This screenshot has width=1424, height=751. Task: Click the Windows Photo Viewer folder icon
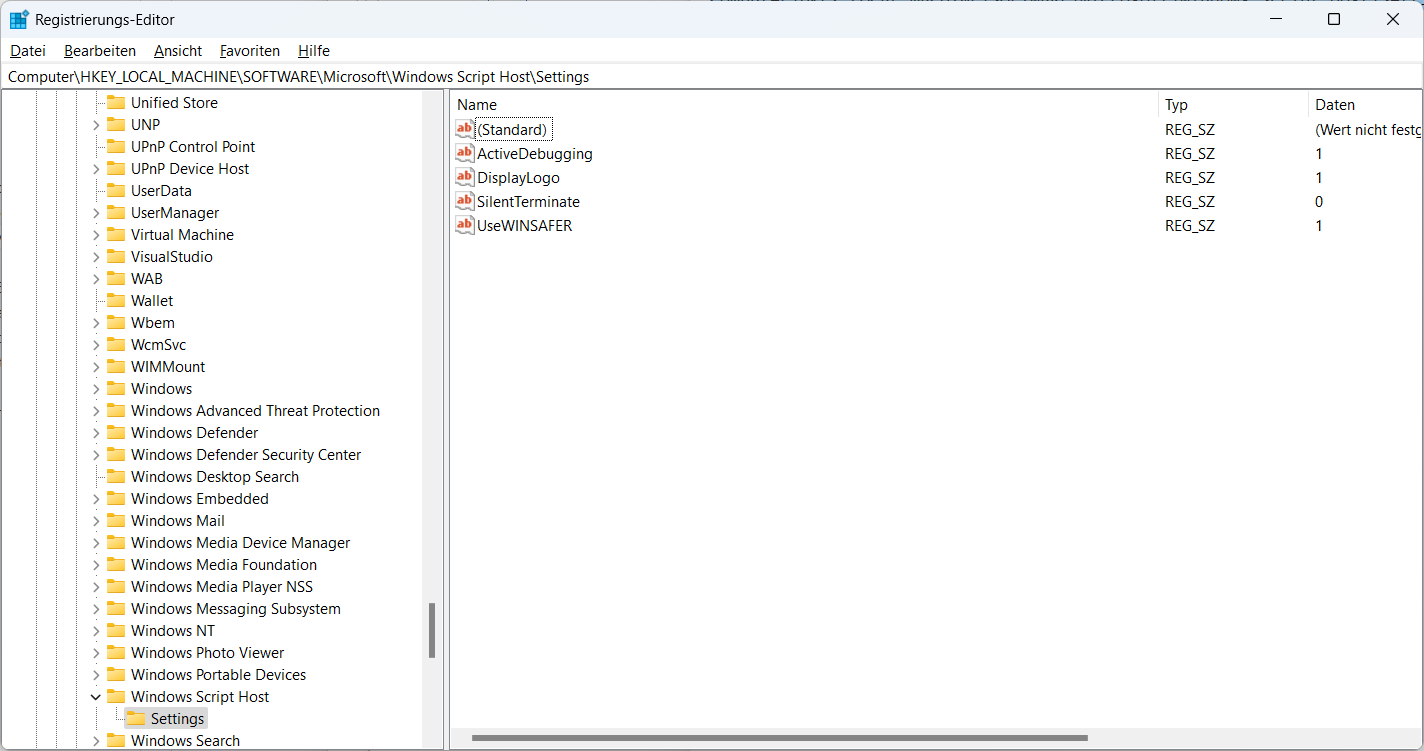tap(116, 653)
